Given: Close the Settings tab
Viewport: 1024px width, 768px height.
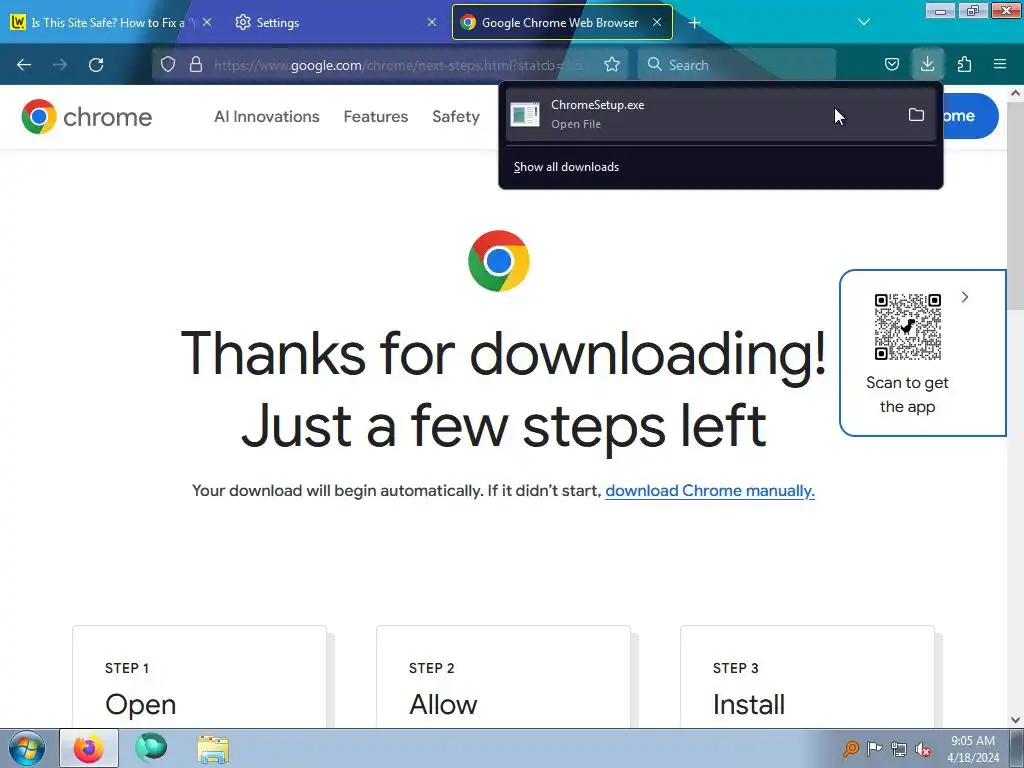Looking at the screenshot, I should pos(432,23).
